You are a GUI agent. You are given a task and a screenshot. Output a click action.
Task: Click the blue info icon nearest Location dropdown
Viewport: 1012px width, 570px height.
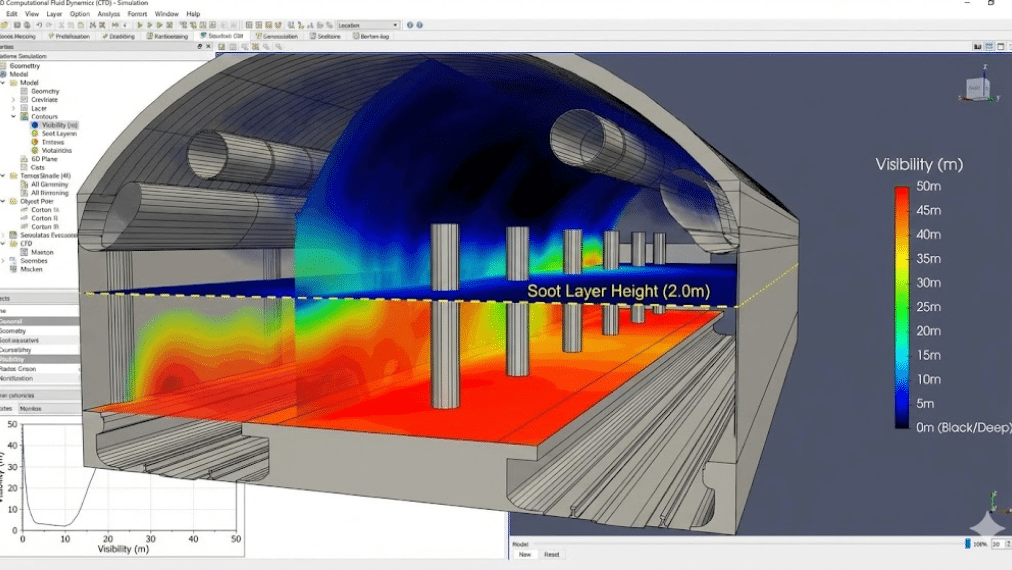pos(409,25)
